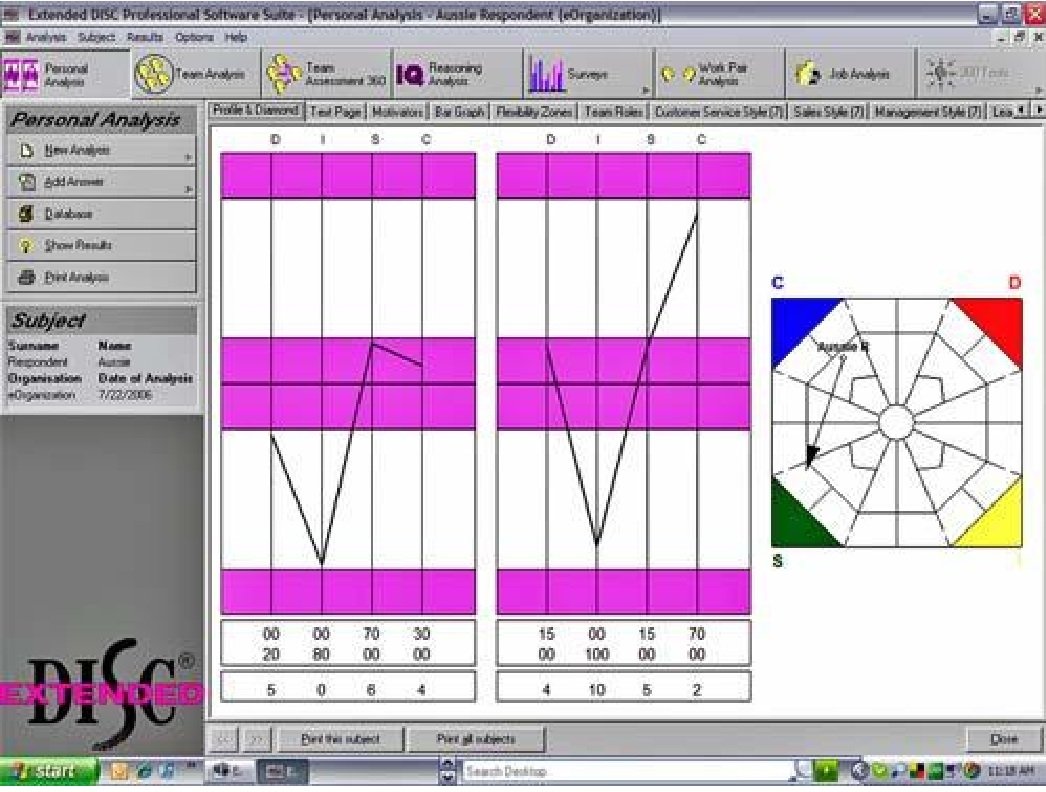This screenshot has height=792, width=1046.
Task: Click the Print this subject button
Action: (339, 739)
